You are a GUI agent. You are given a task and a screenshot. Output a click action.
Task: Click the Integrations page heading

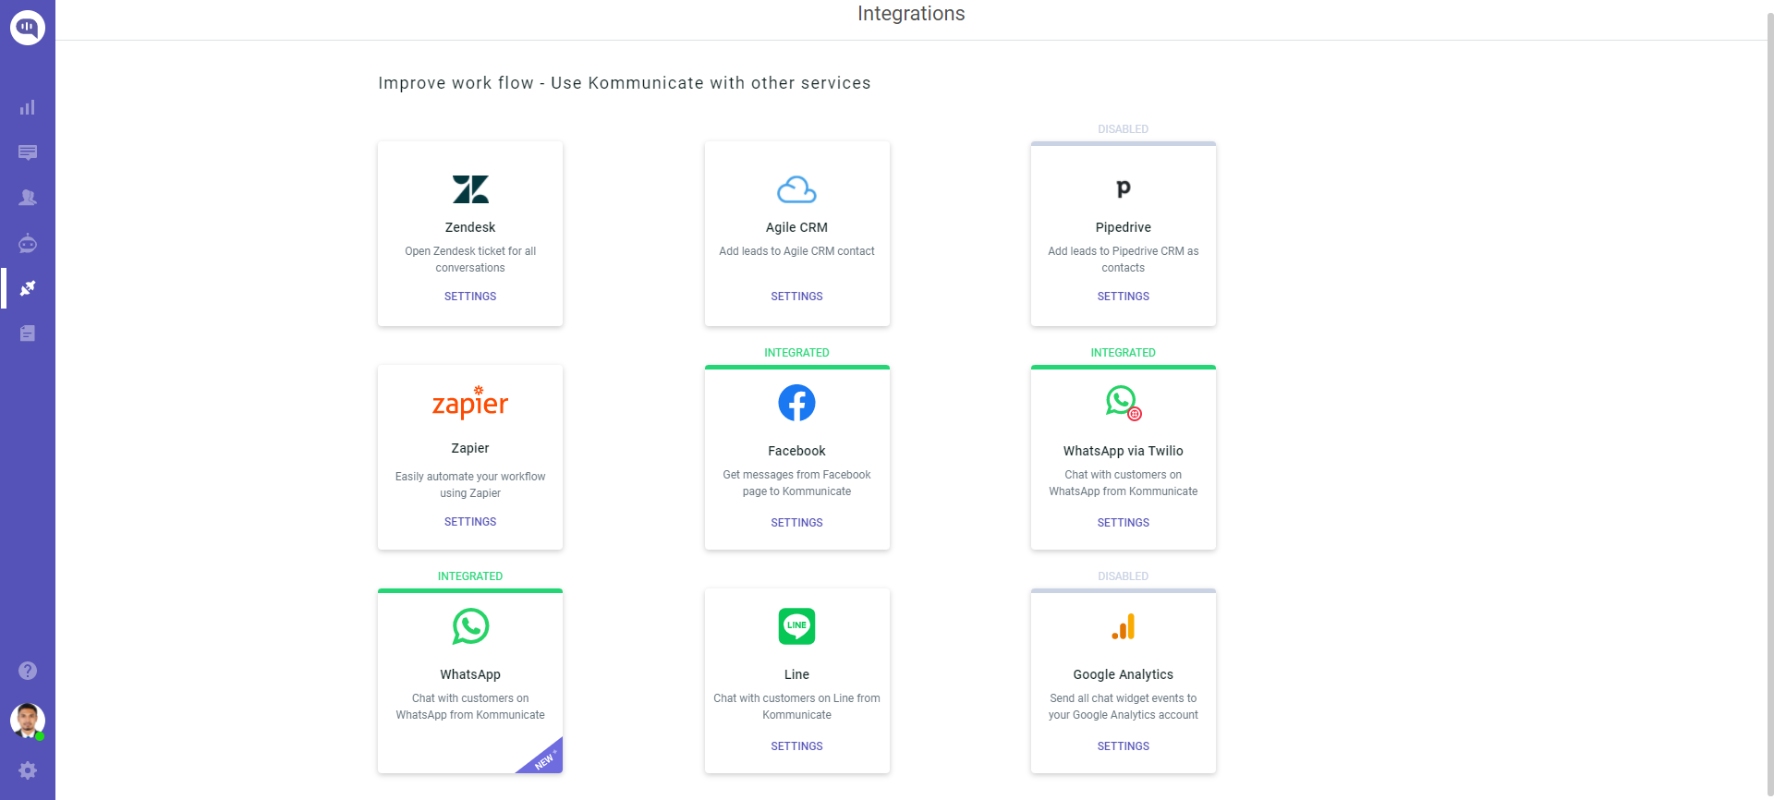911,14
